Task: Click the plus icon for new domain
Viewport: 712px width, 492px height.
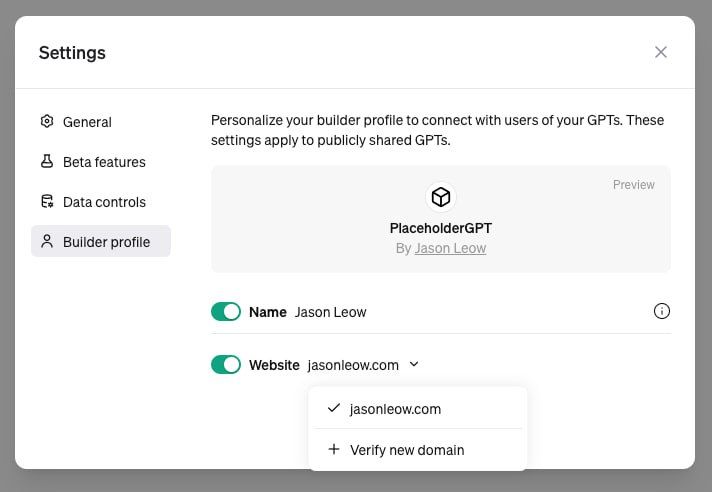Action: [334, 450]
